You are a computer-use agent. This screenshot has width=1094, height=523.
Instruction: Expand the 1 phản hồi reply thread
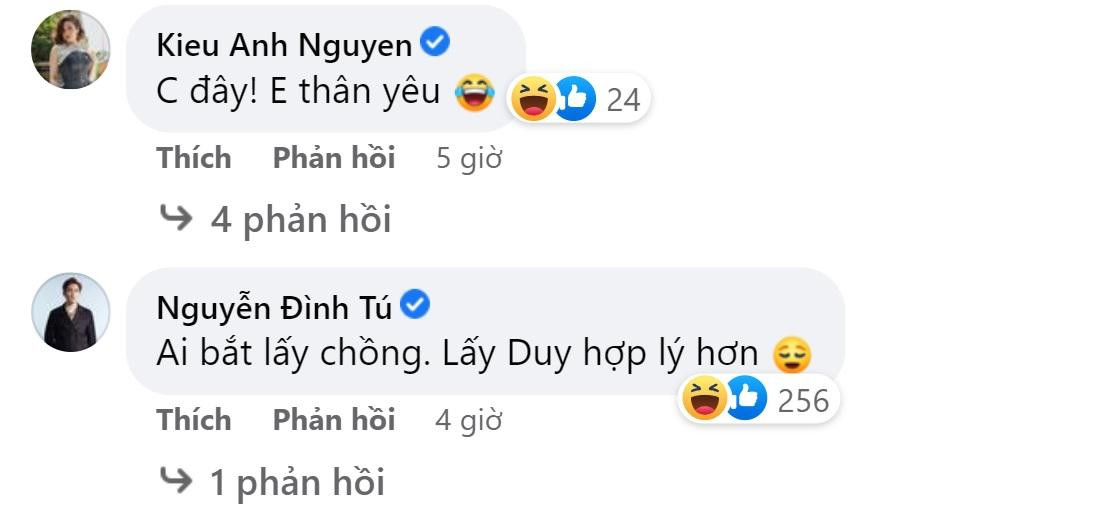(x=272, y=482)
